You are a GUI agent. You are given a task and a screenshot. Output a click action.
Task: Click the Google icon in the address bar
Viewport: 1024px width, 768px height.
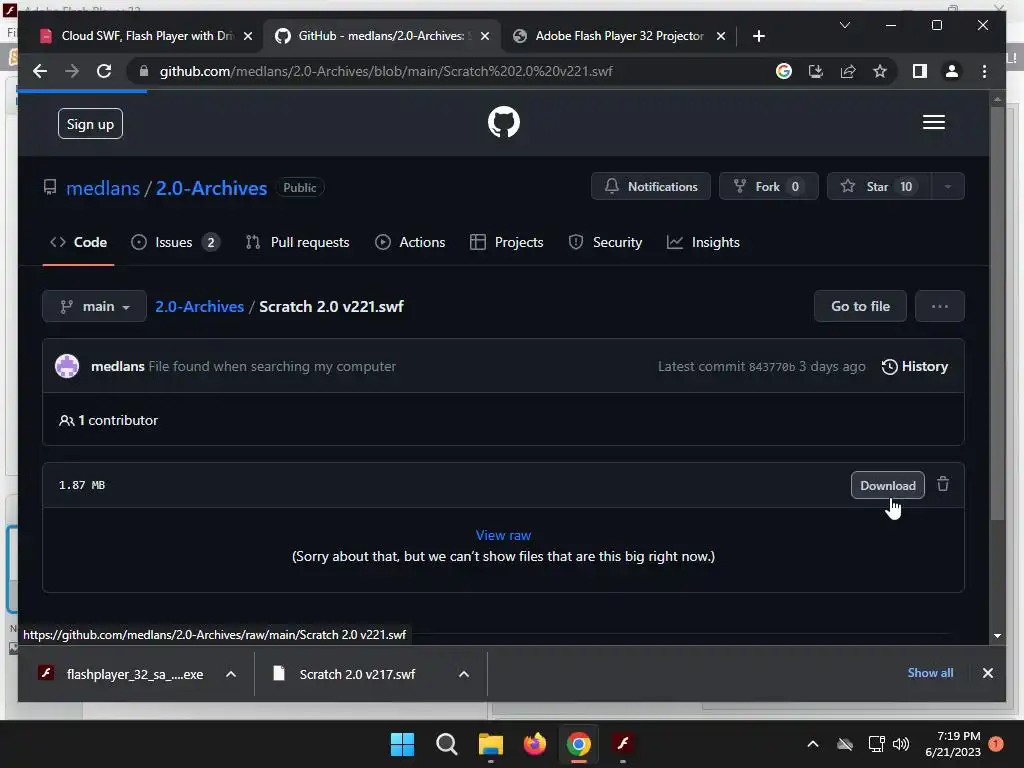pos(784,71)
